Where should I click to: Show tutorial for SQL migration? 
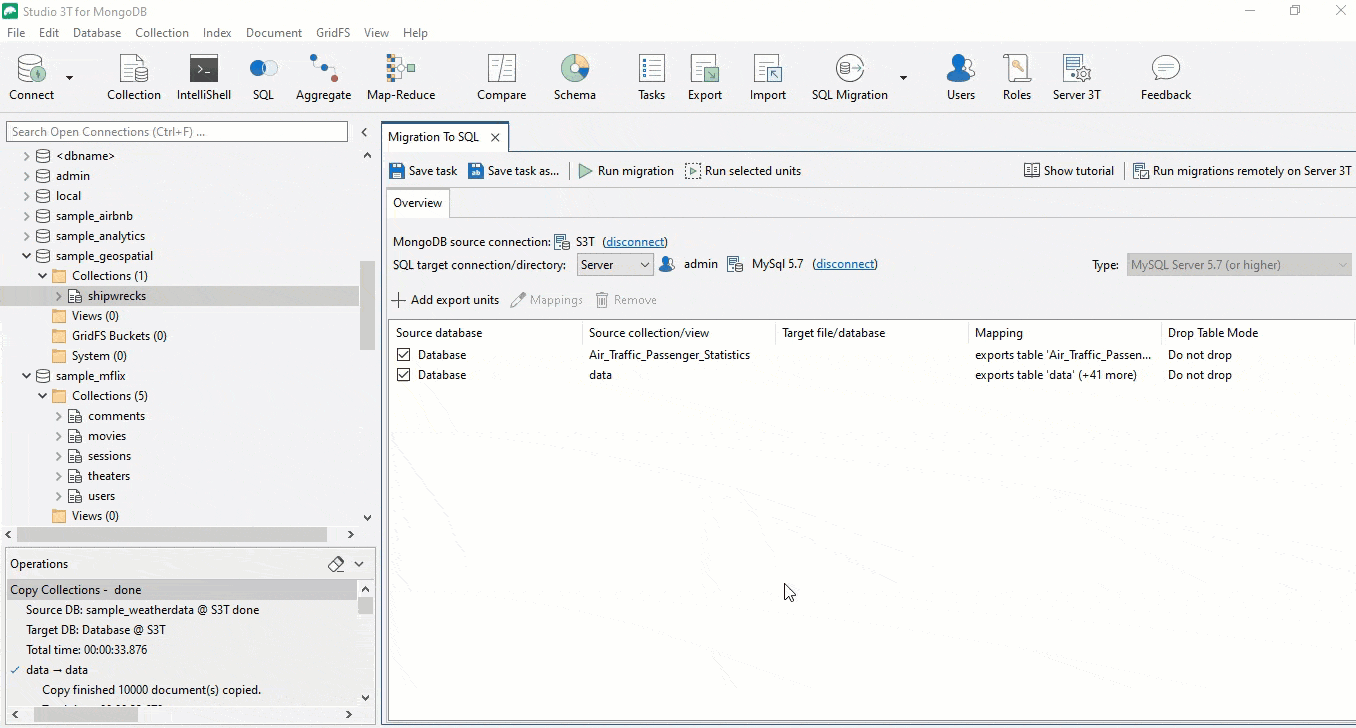click(x=1069, y=171)
